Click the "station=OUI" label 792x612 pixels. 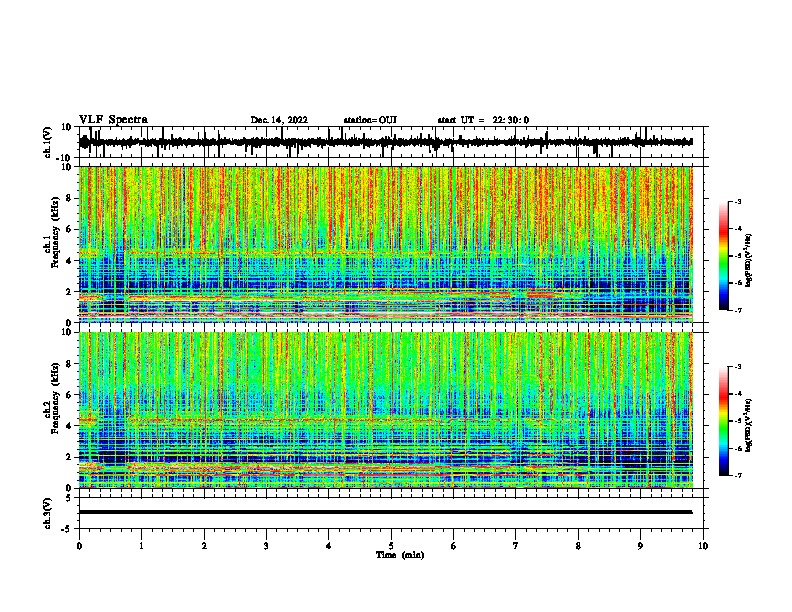(370, 120)
